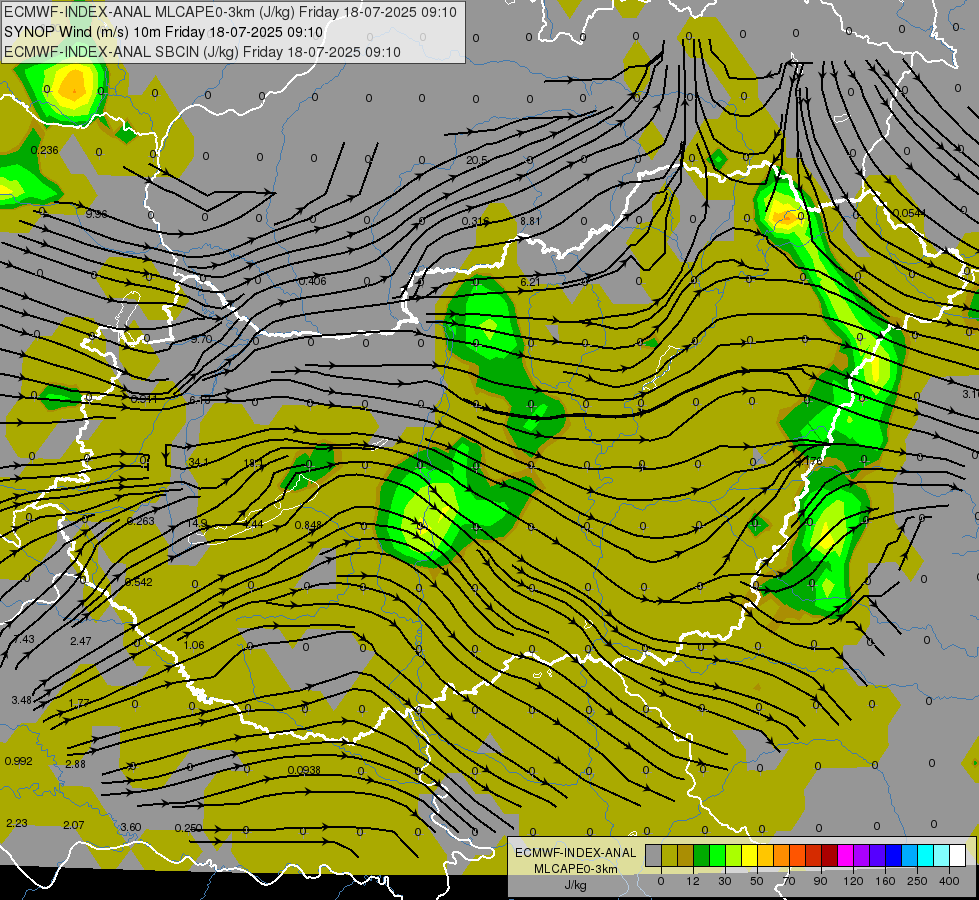Click the legend scale label 50
Image resolution: width=979 pixels, height=900 pixels.
[x=756, y=881]
